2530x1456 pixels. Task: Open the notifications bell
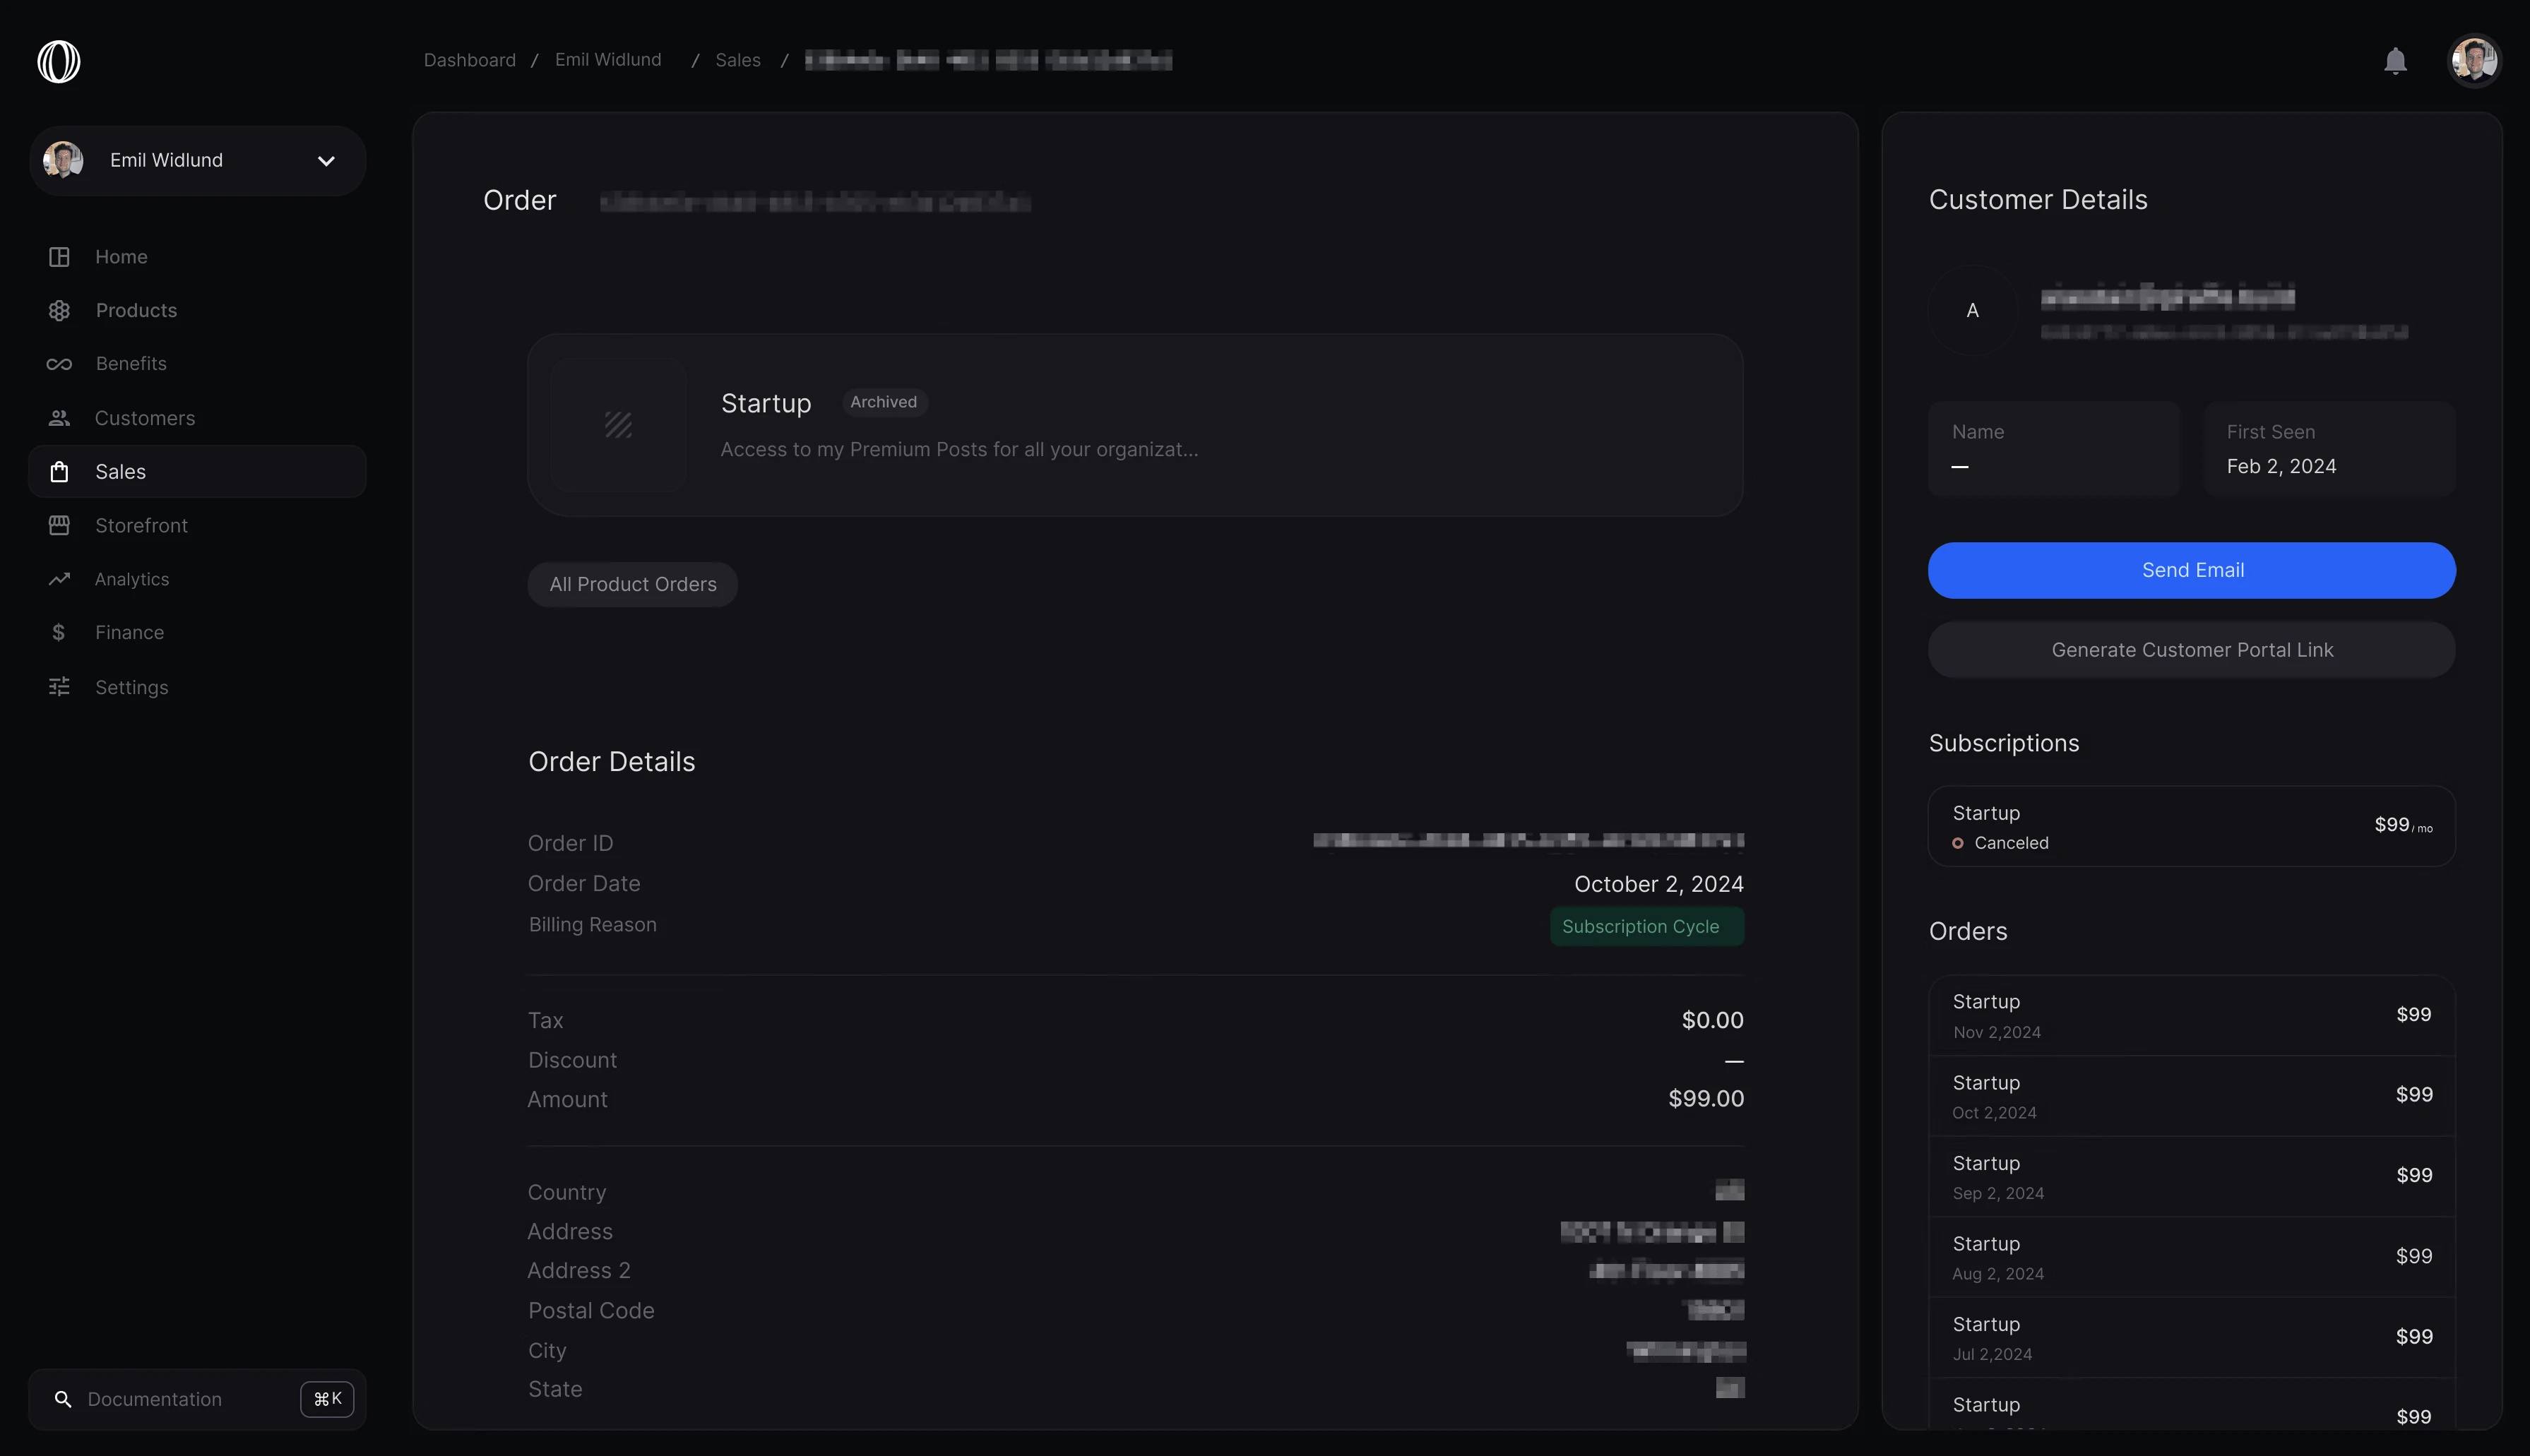click(x=2394, y=61)
